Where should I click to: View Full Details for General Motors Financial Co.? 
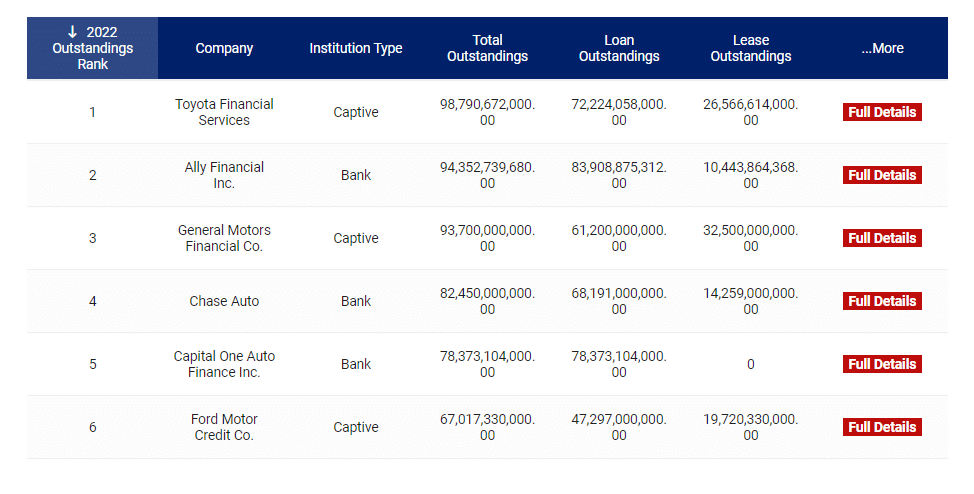coord(882,238)
